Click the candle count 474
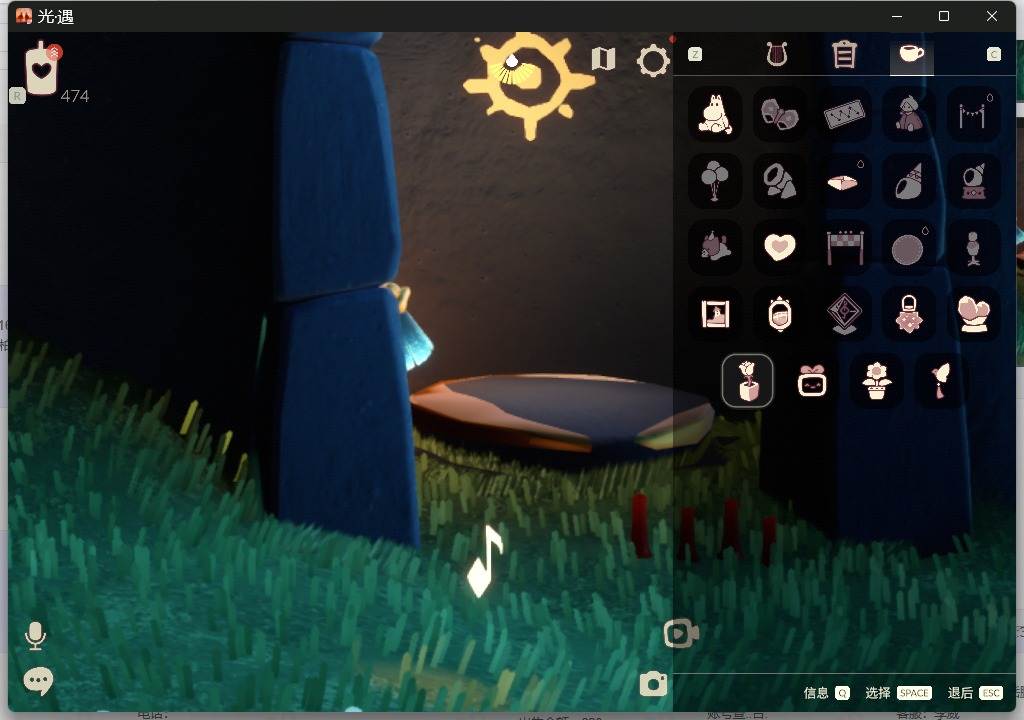This screenshot has height=720, width=1024. coord(74,96)
